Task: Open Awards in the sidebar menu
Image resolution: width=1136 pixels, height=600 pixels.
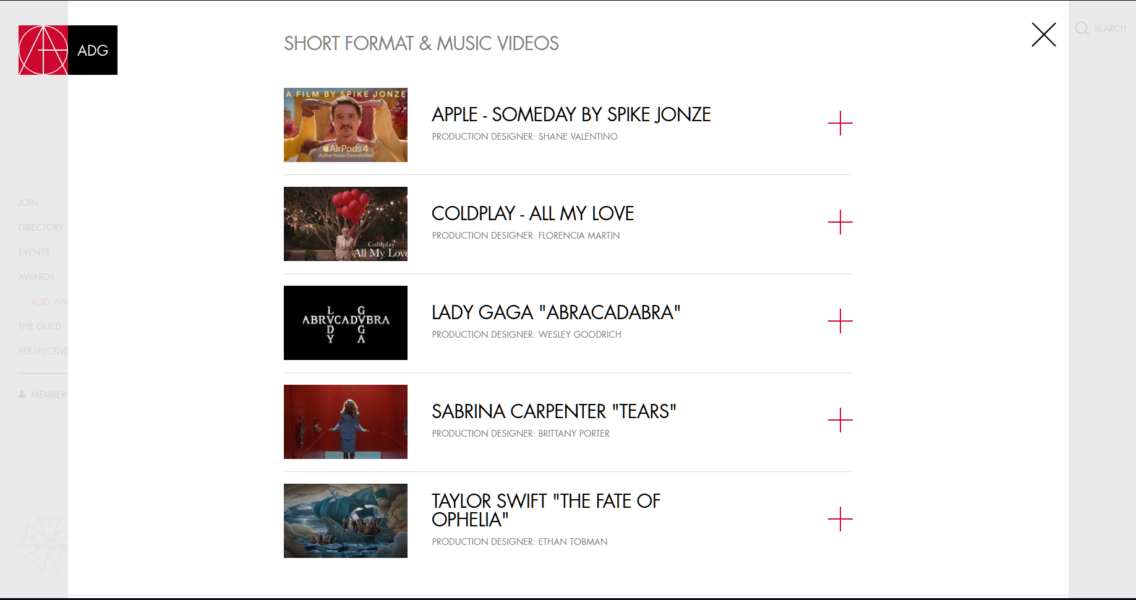Action: tap(36, 277)
